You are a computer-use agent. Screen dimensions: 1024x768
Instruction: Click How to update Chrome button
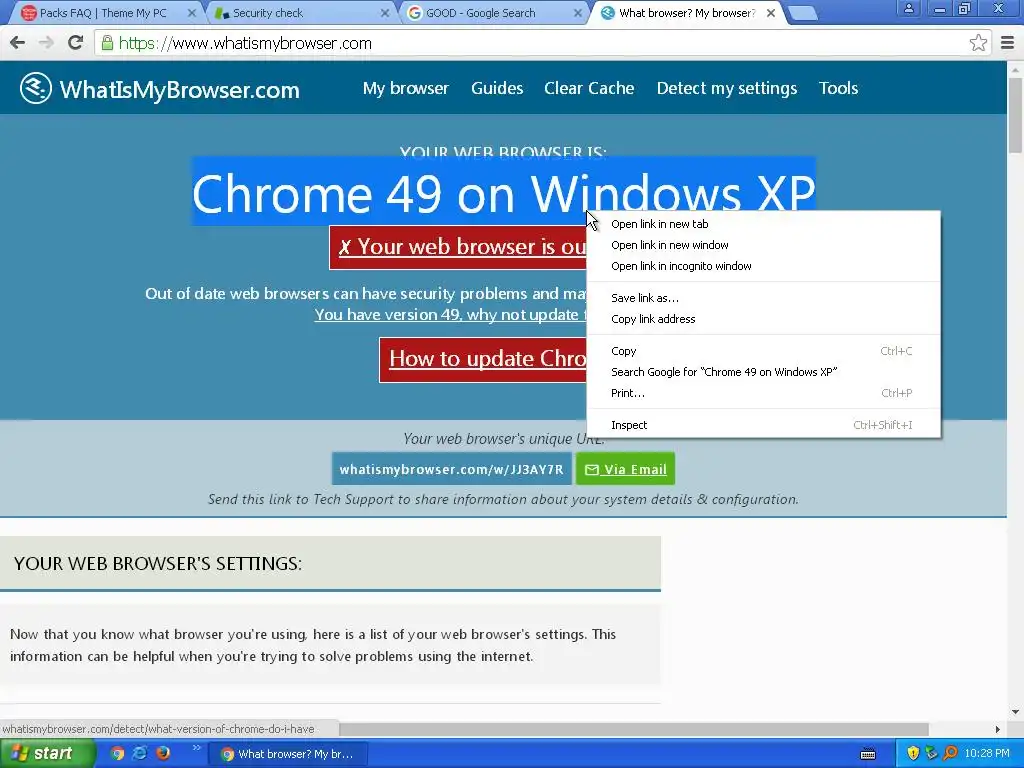coord(483,359)
